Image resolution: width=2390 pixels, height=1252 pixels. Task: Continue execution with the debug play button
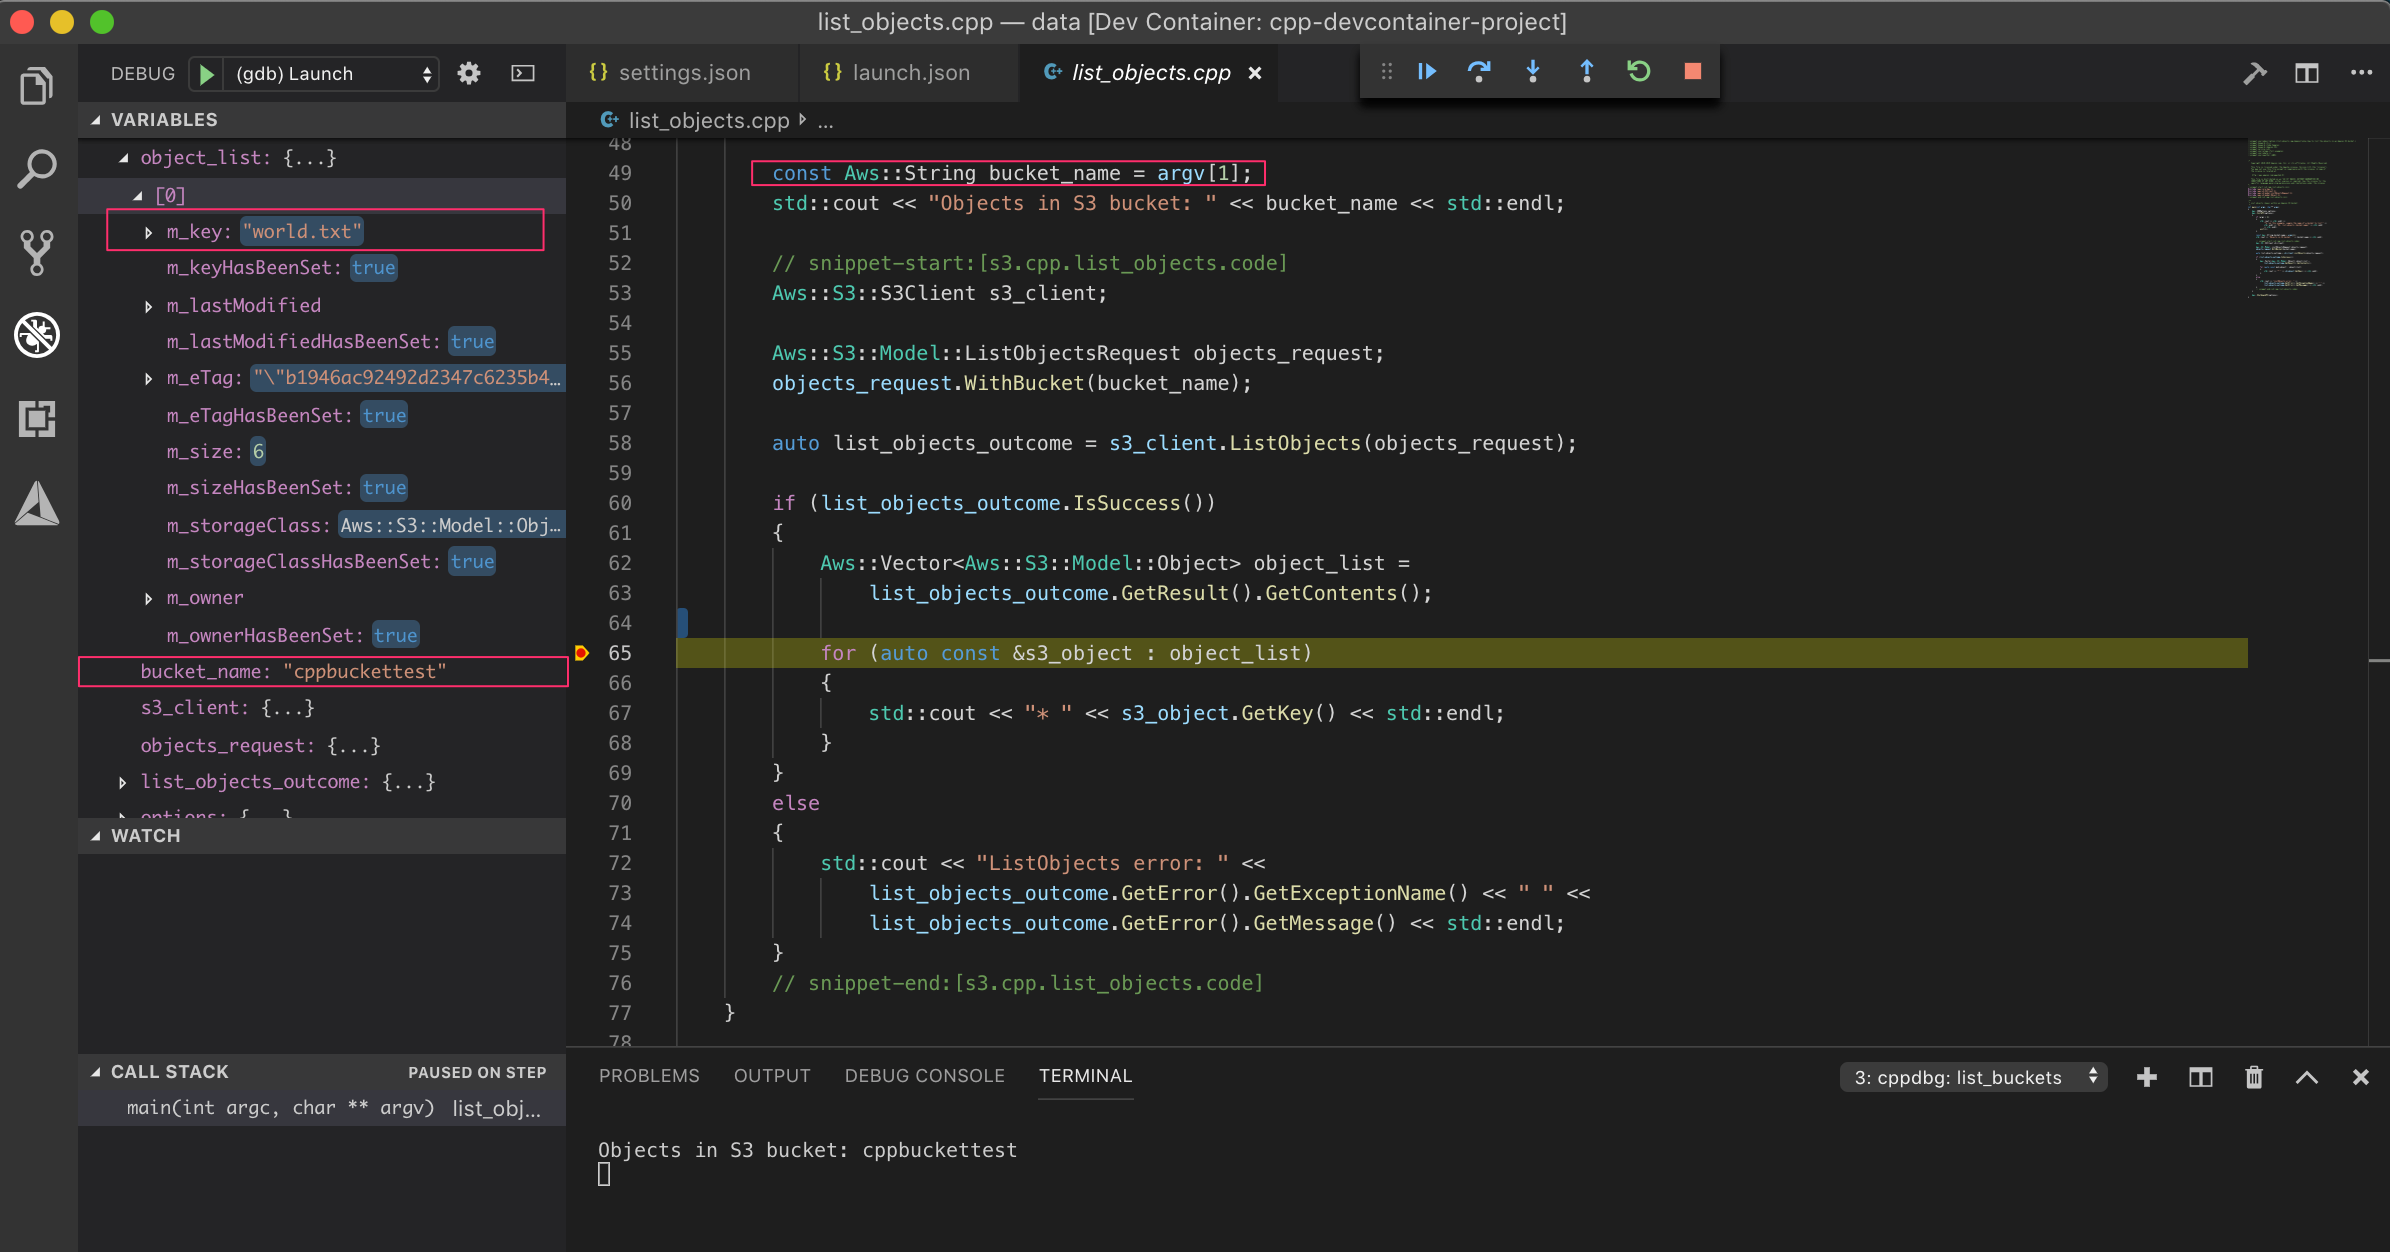tap(1427, 72)
